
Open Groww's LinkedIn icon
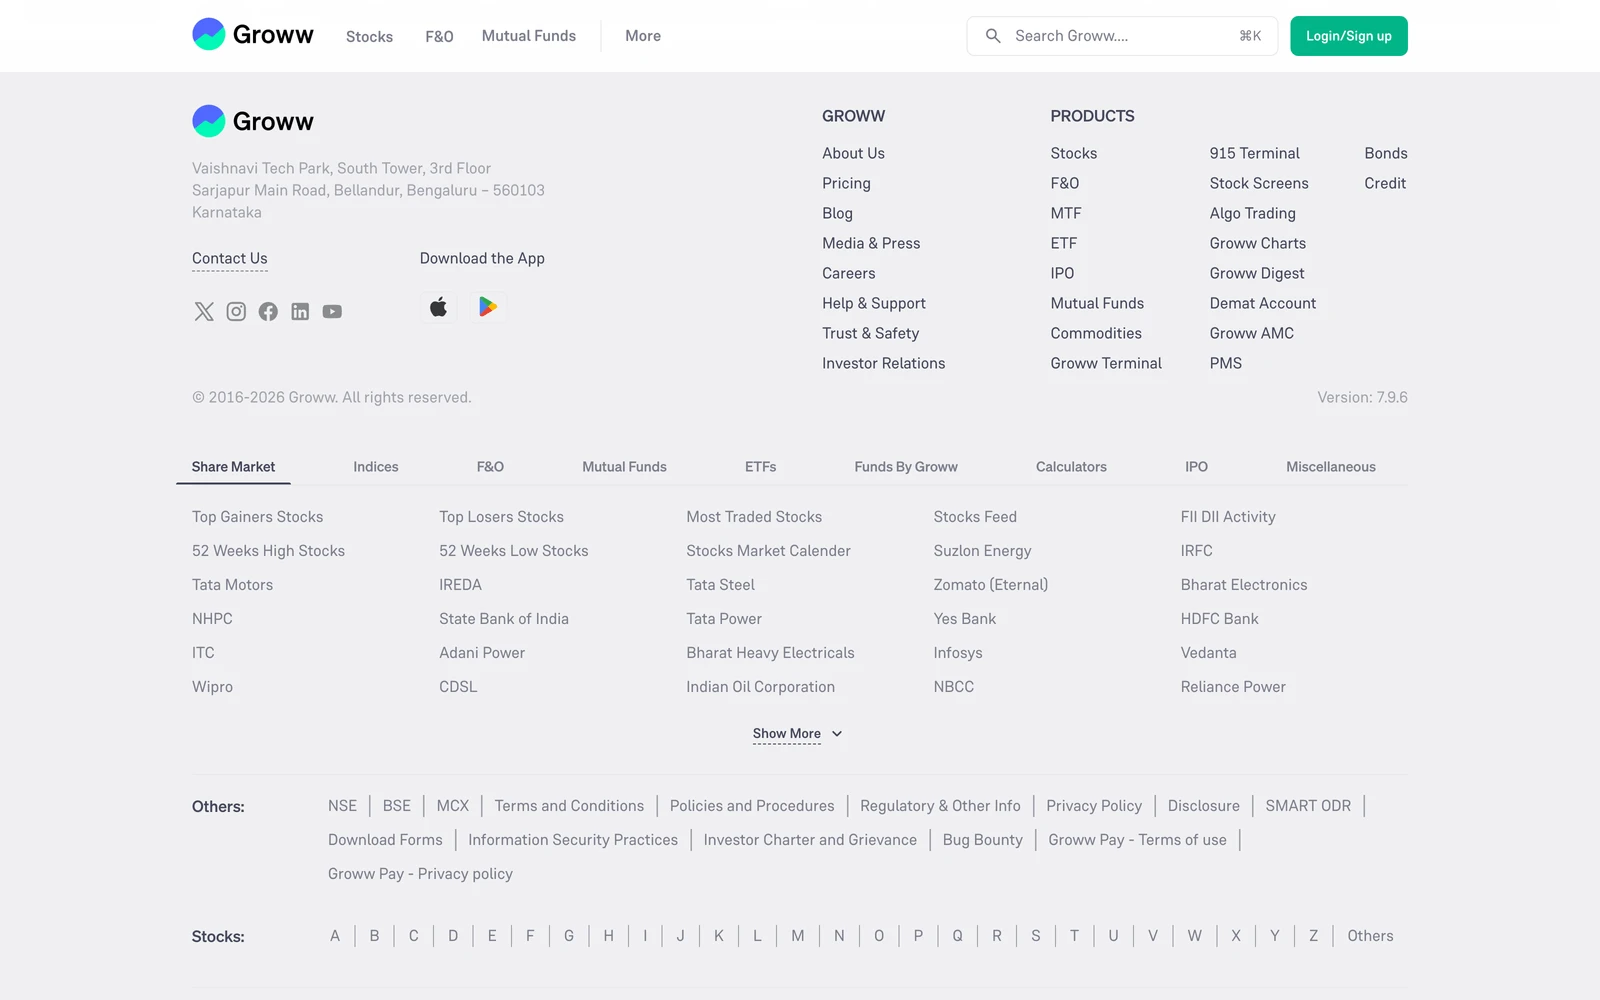(x=300, y=312)
